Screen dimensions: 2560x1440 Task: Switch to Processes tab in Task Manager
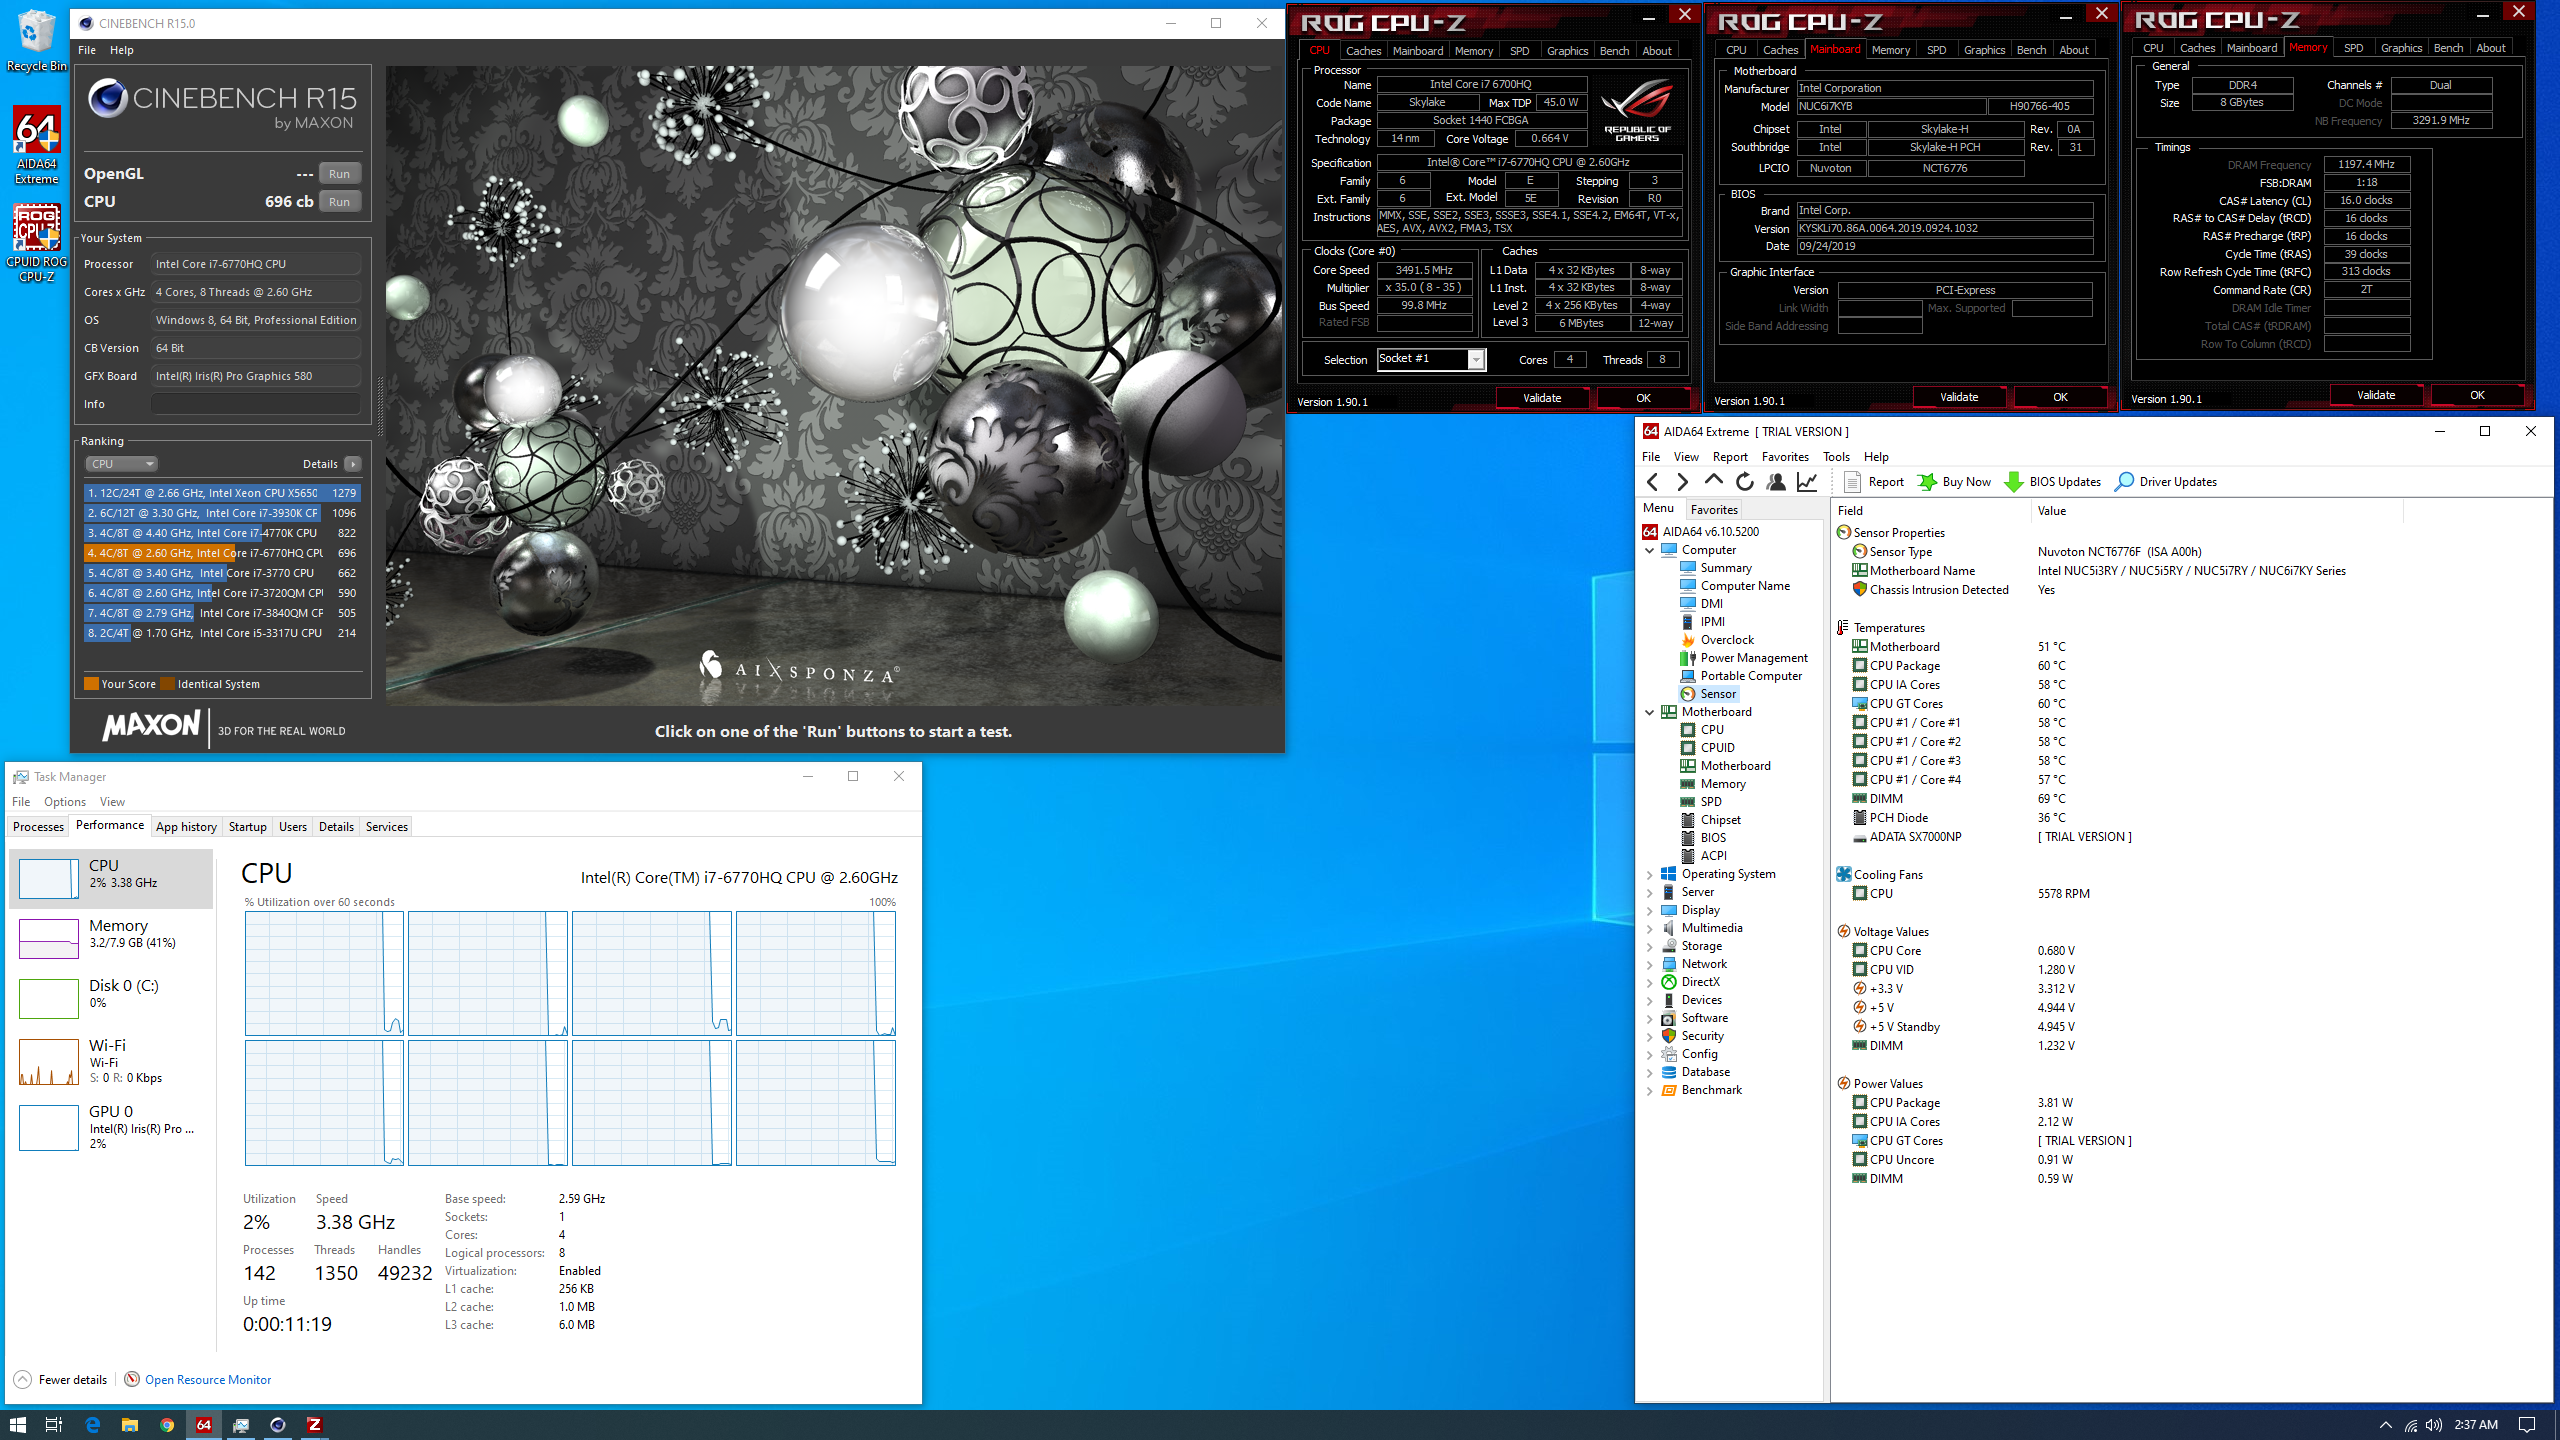click(x=38, y=827)
